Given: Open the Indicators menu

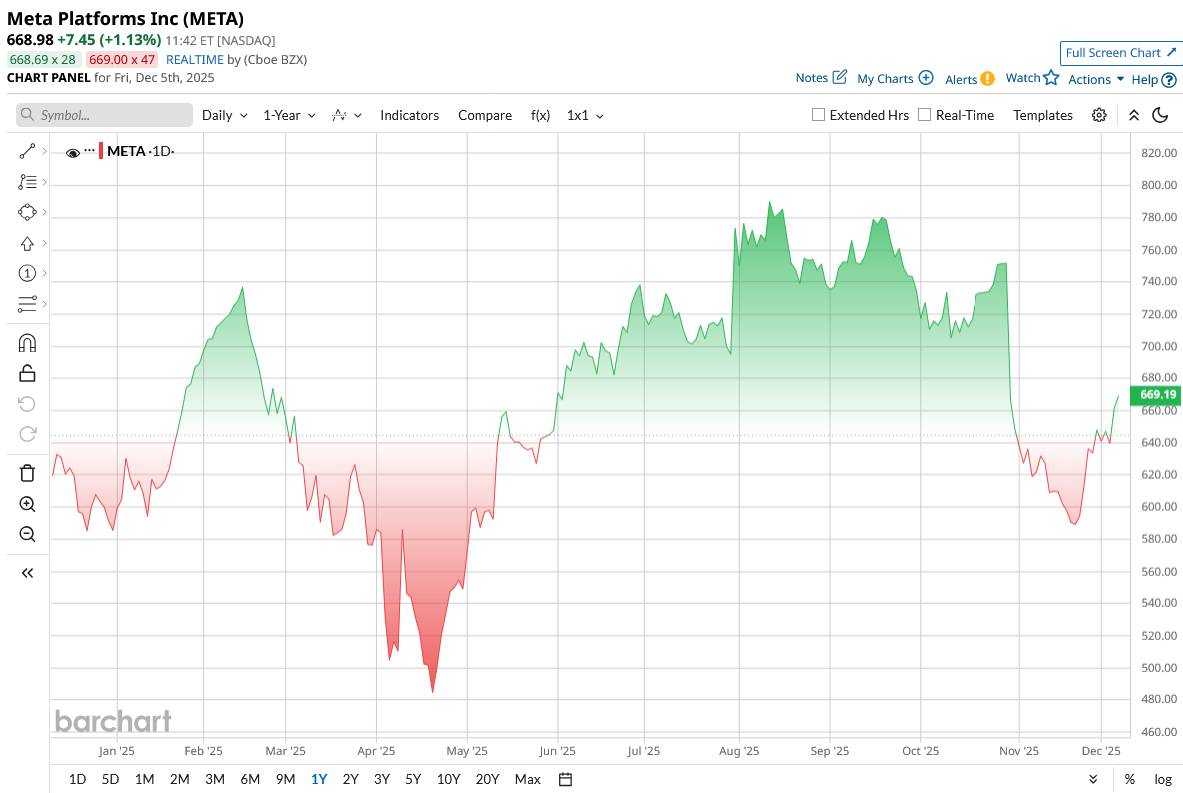Looking at the screenshot, I should tap(409, 115).
